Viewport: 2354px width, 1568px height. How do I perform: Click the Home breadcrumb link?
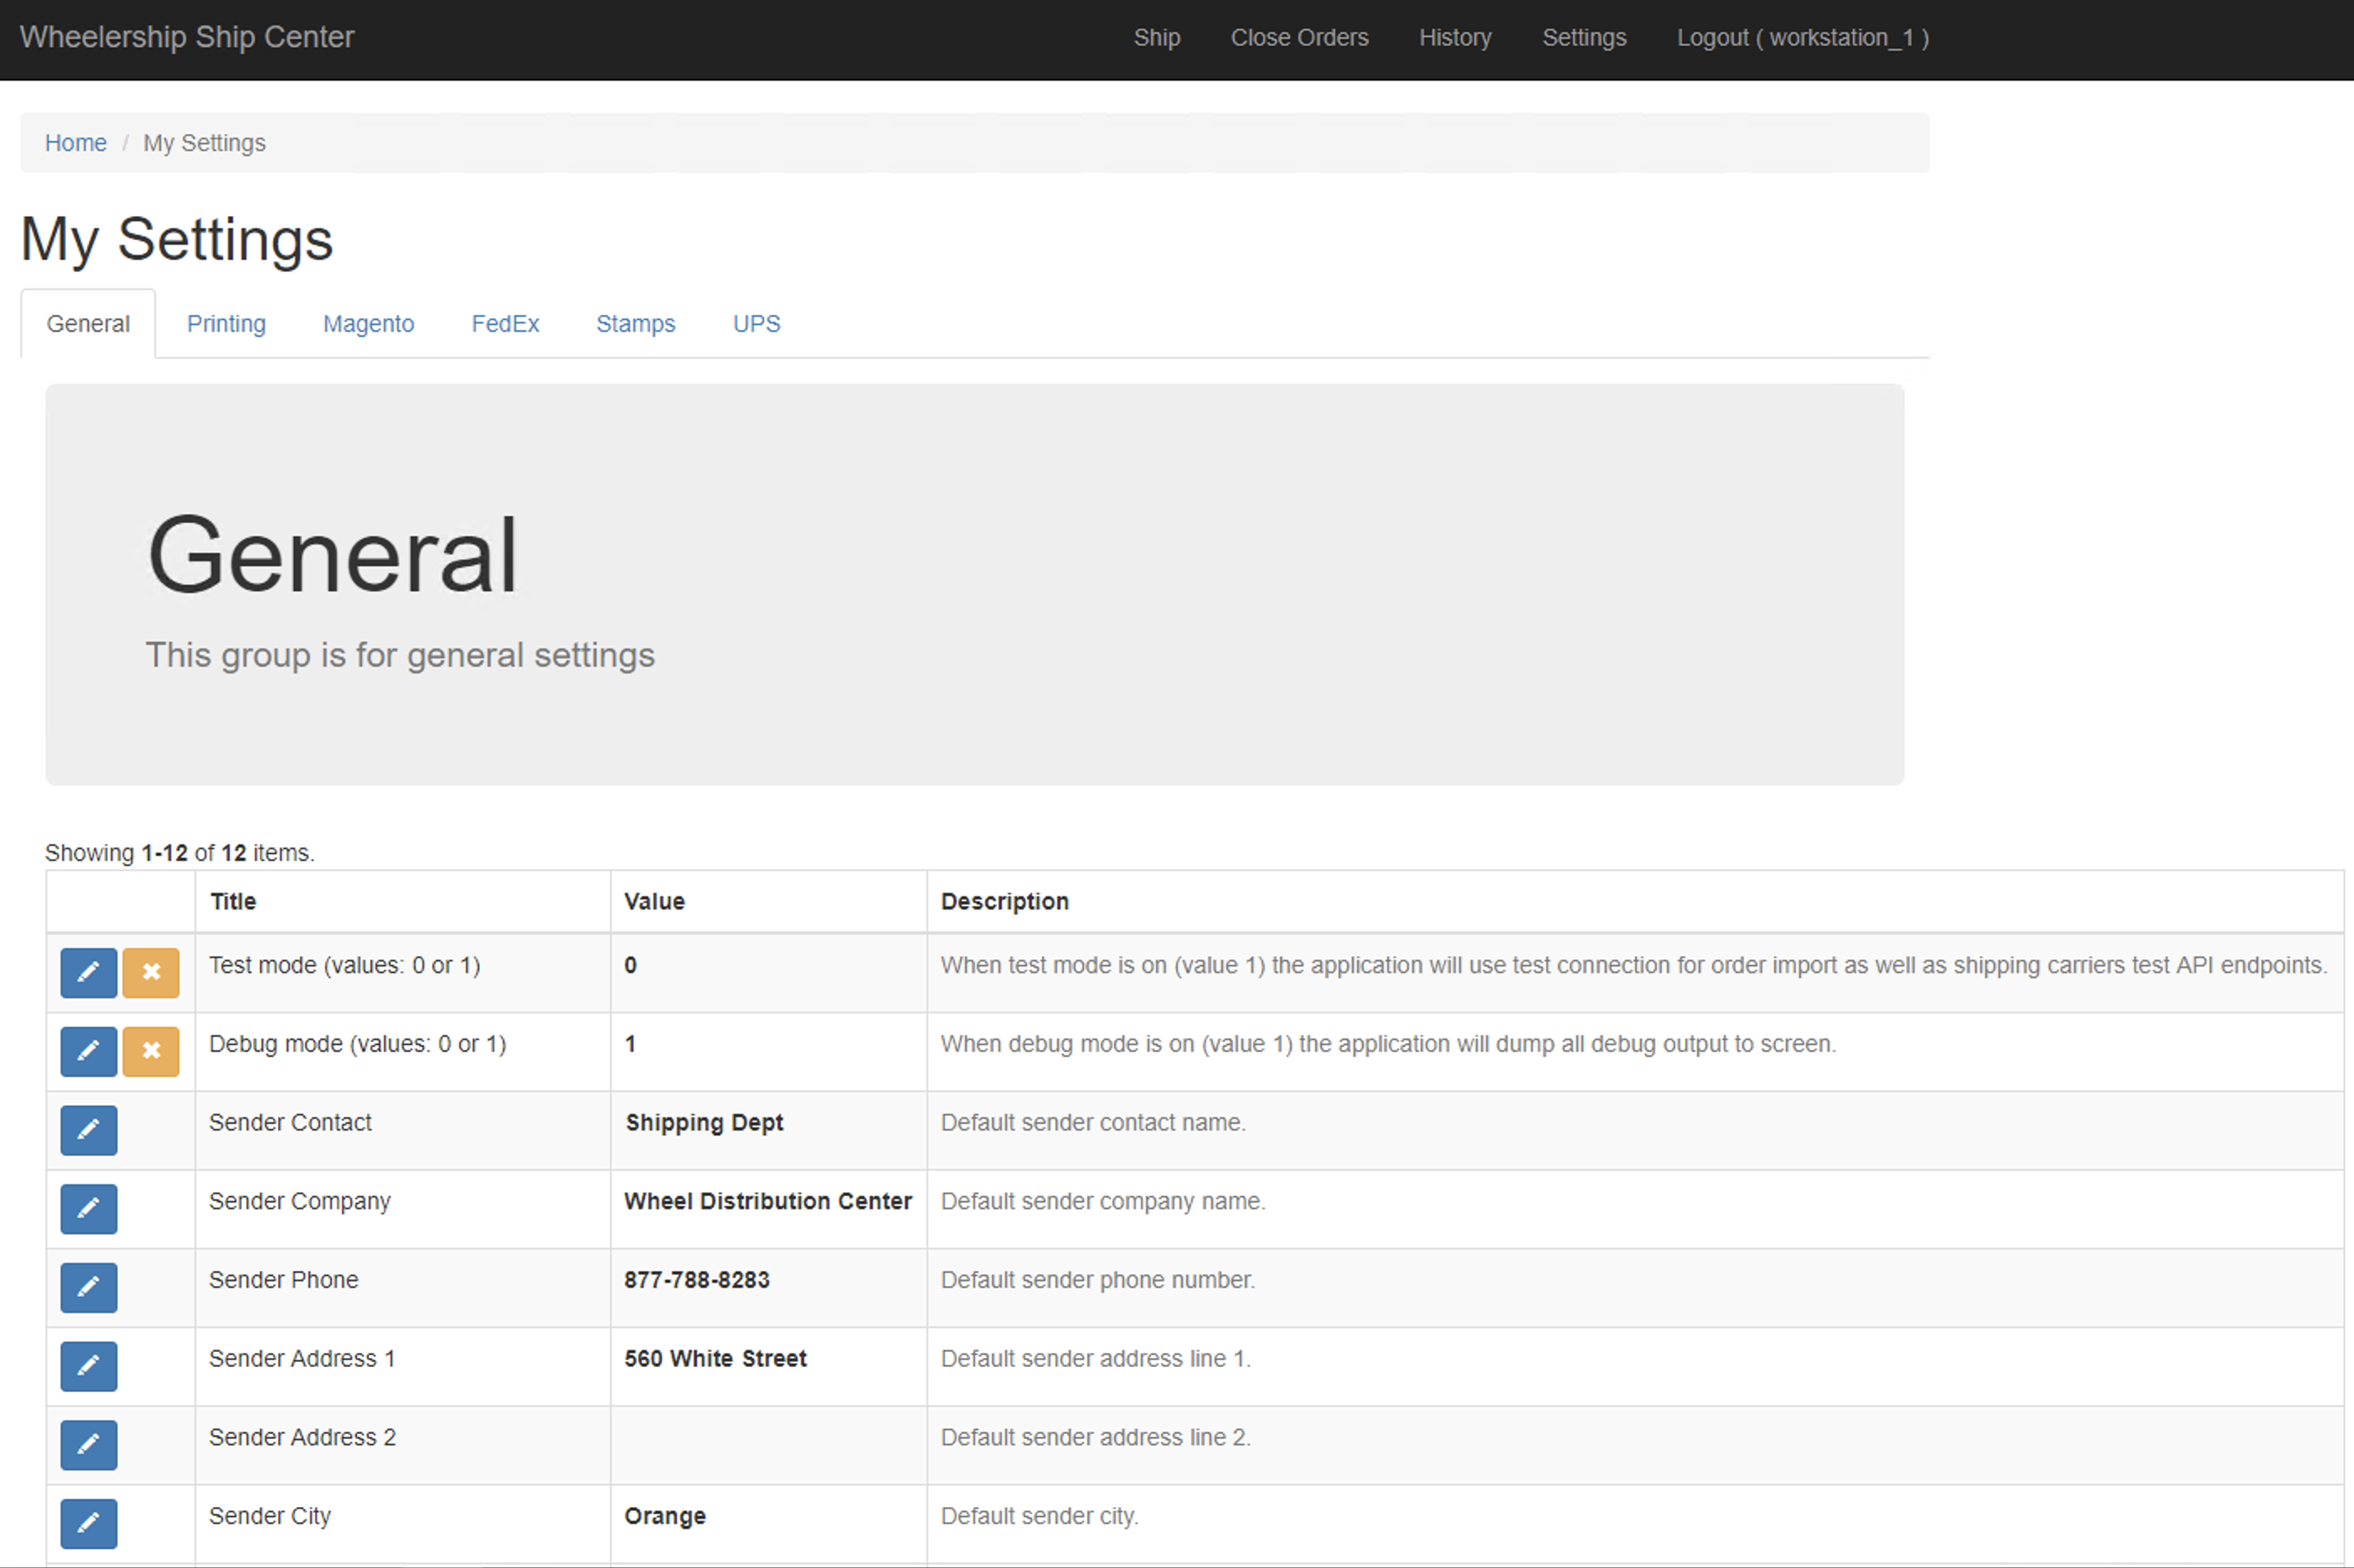(x=75, y=143)
